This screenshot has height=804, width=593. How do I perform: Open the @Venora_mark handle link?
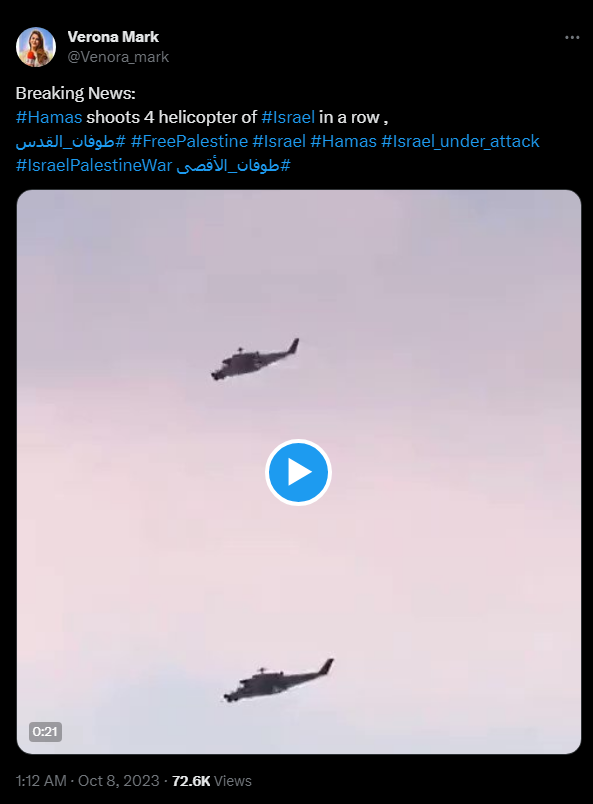point(118,57)
